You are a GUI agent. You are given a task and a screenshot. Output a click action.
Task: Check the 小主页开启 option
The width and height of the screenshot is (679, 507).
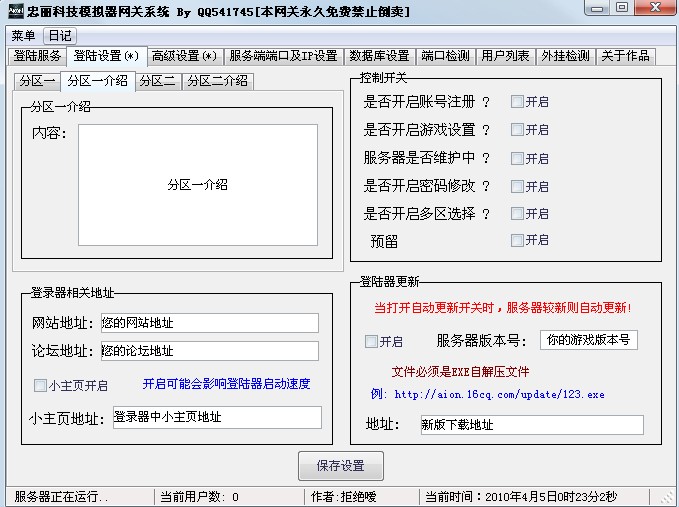(40, 385)
